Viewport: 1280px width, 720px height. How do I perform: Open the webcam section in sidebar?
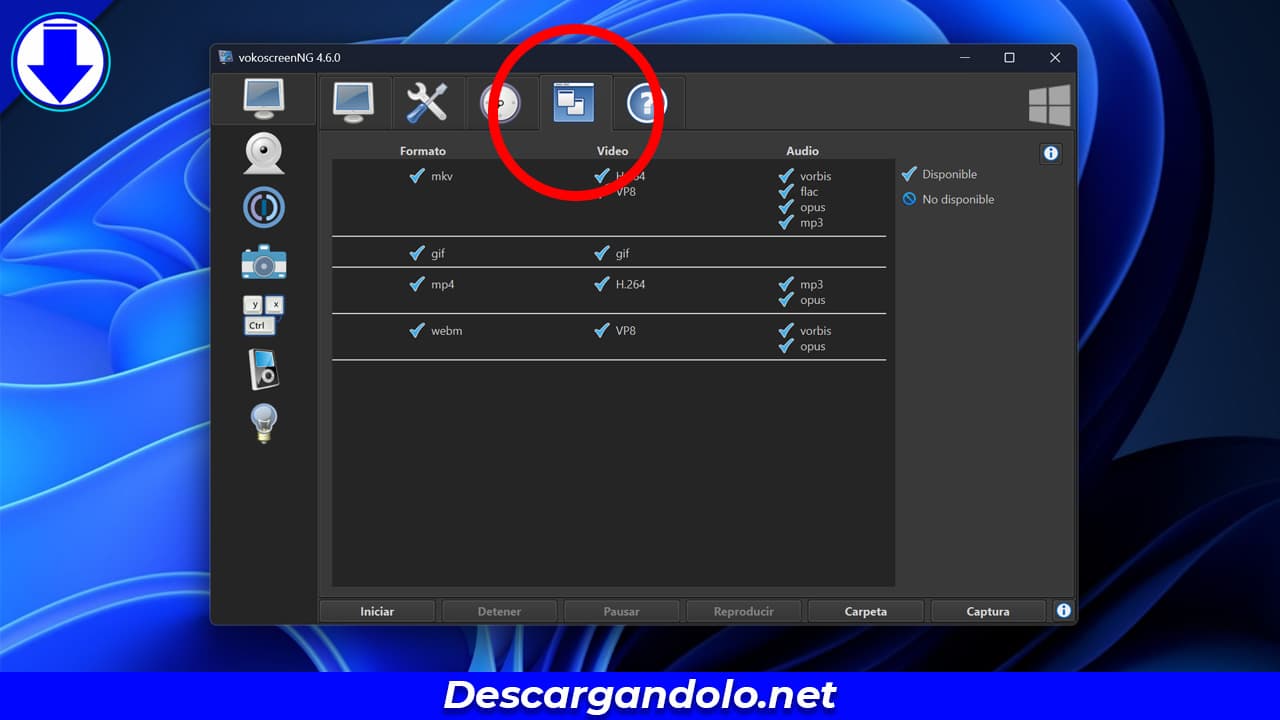click(x=264, y=154)
